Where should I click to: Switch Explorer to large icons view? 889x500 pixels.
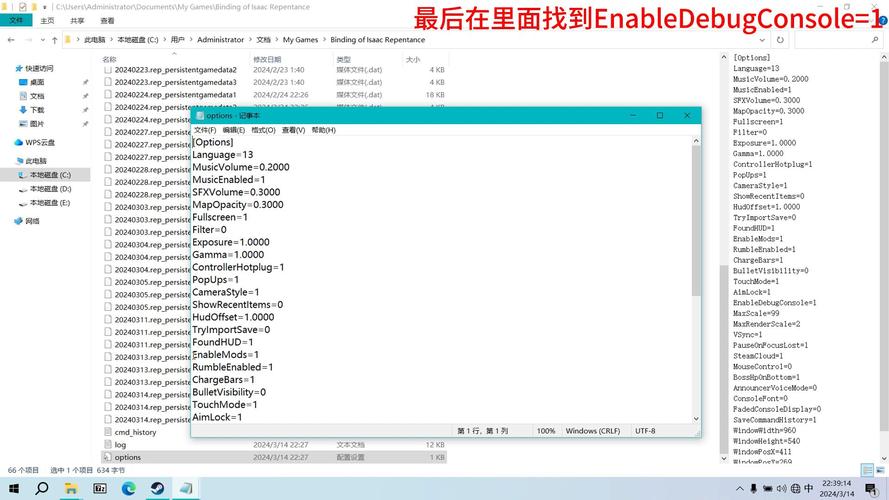(x=880, y=470)
